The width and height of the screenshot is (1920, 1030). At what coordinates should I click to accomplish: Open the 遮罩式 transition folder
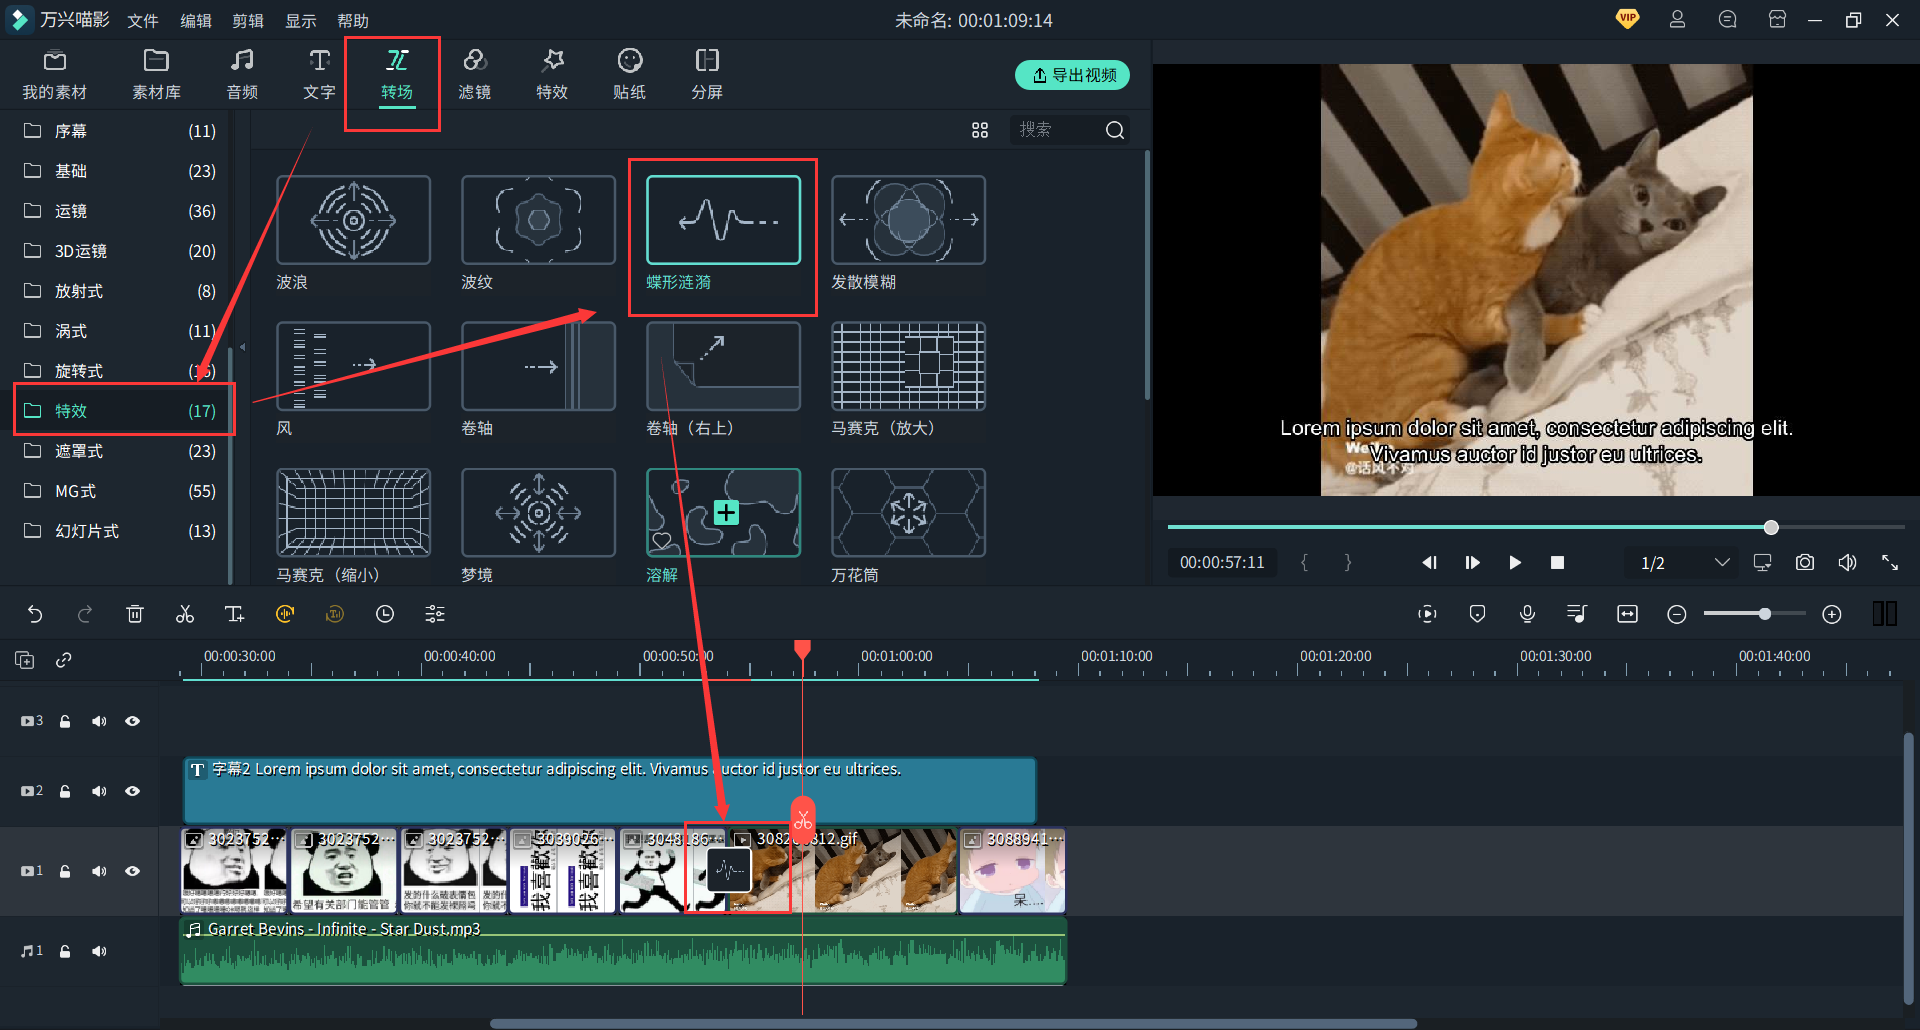[x=79, y=451]
